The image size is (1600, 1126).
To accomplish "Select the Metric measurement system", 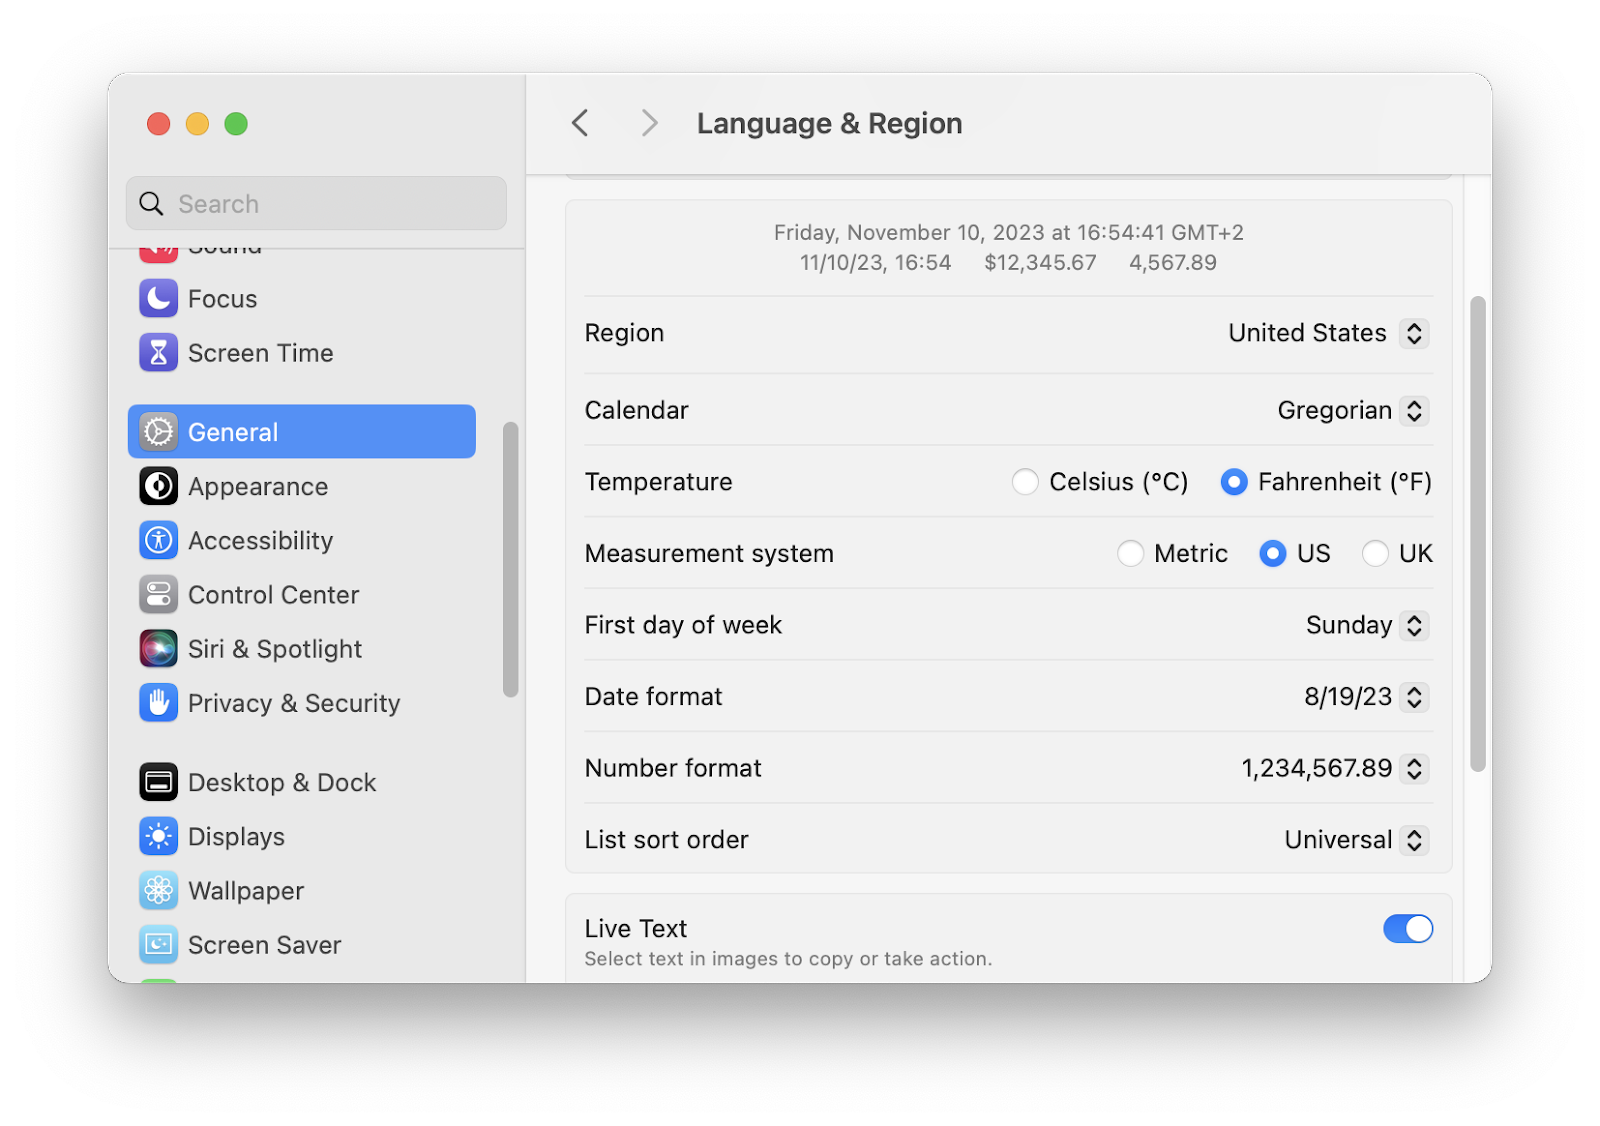I will point(1131,553).
